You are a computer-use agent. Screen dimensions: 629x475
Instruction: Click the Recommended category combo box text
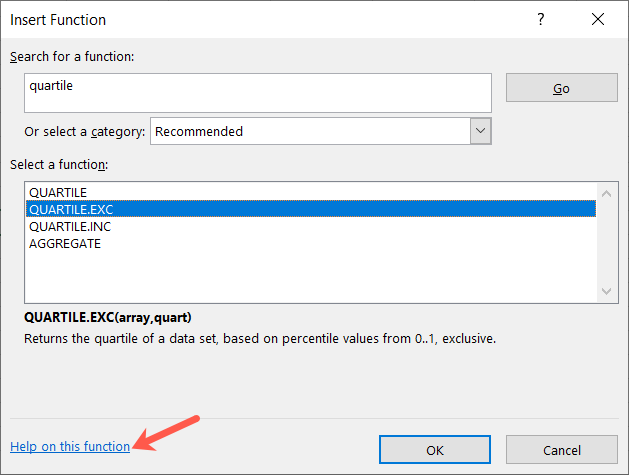tap(310, 131)
